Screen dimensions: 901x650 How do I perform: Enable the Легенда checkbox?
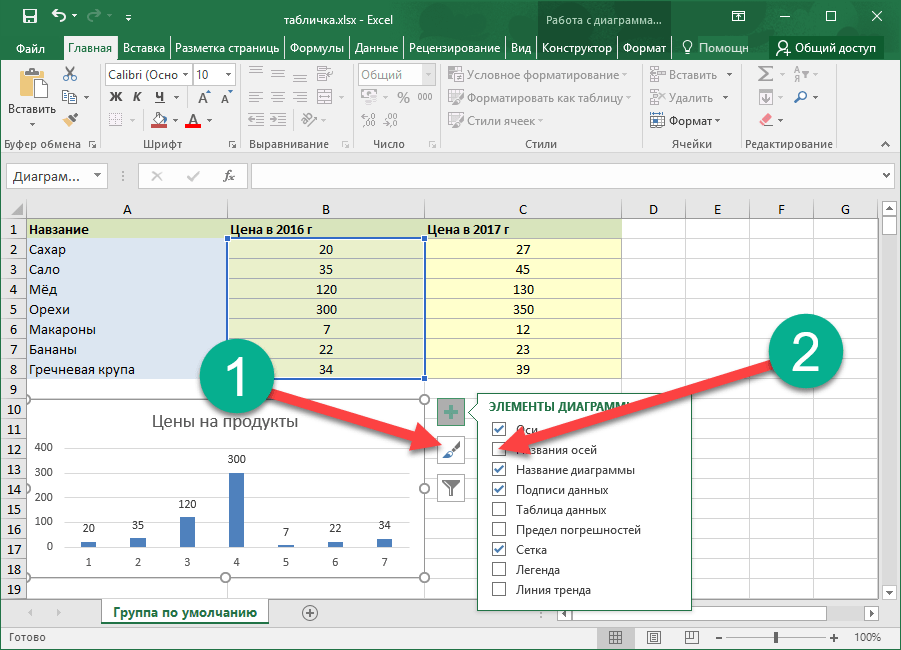click(499, 570)
